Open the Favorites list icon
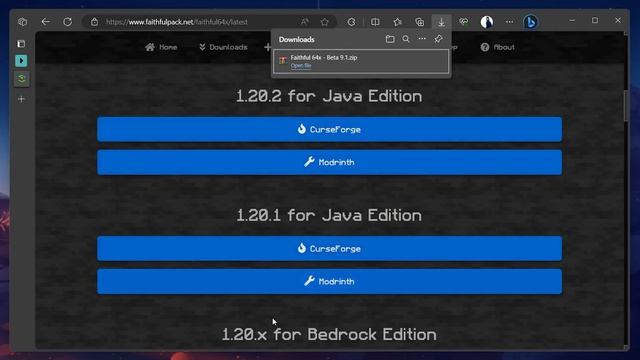This screenshot has height=360, width=640. point(397,22)
